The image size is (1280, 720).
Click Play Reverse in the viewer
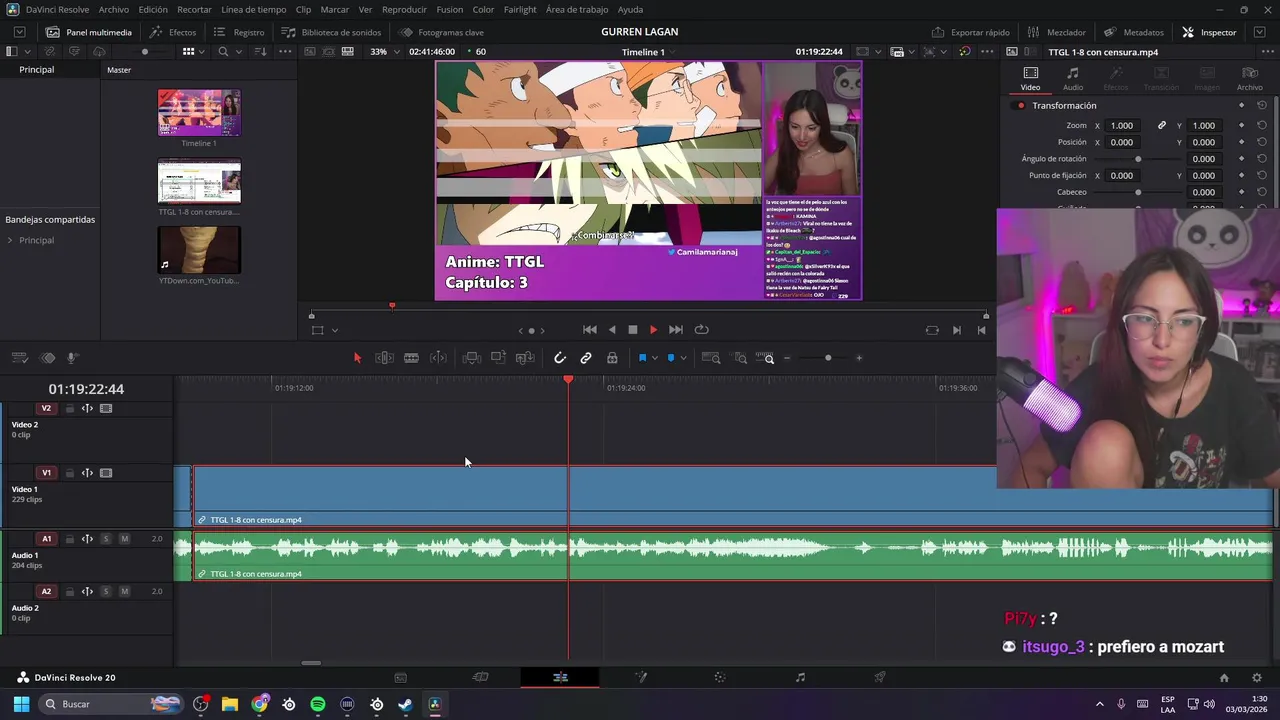(x=612, y=330)
